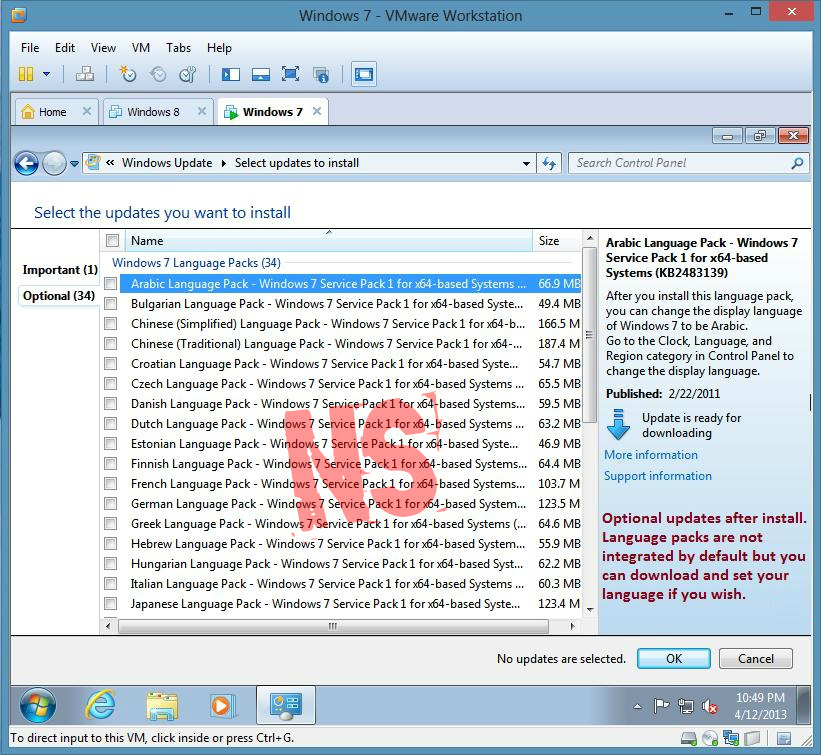Check the Bulgarian Language Pack checkbox
Screen dimensions: 821x755
[110, 304]
